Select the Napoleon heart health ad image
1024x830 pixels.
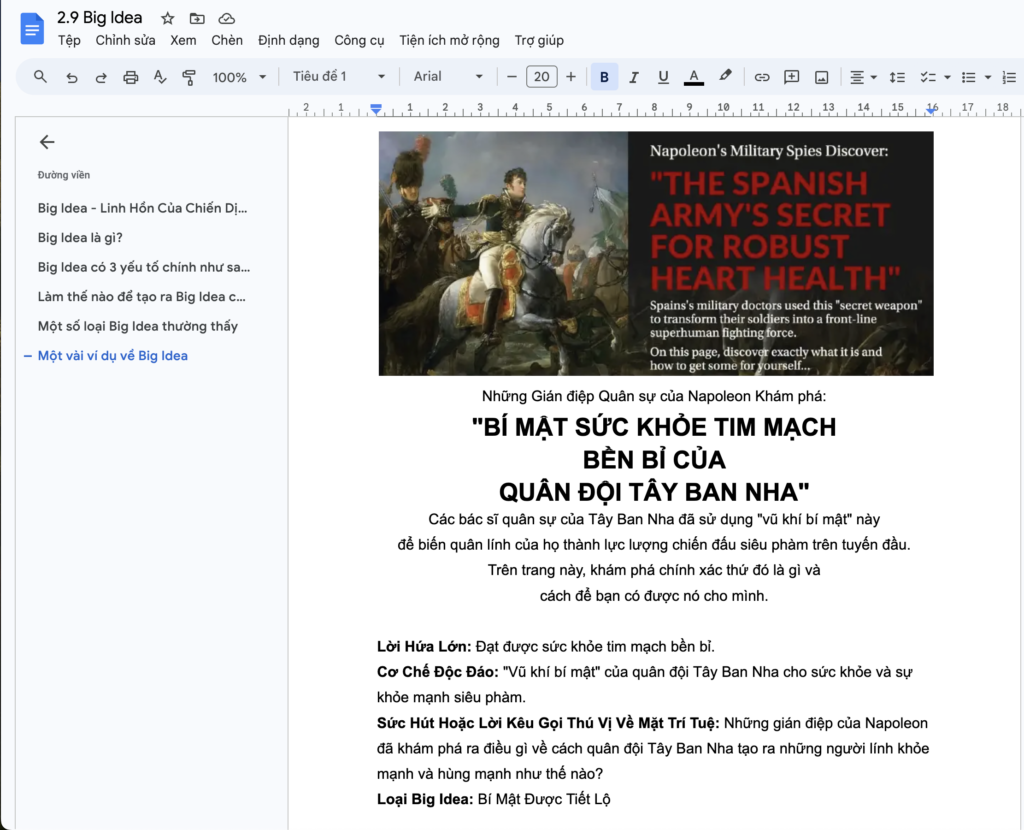point(656,253)
